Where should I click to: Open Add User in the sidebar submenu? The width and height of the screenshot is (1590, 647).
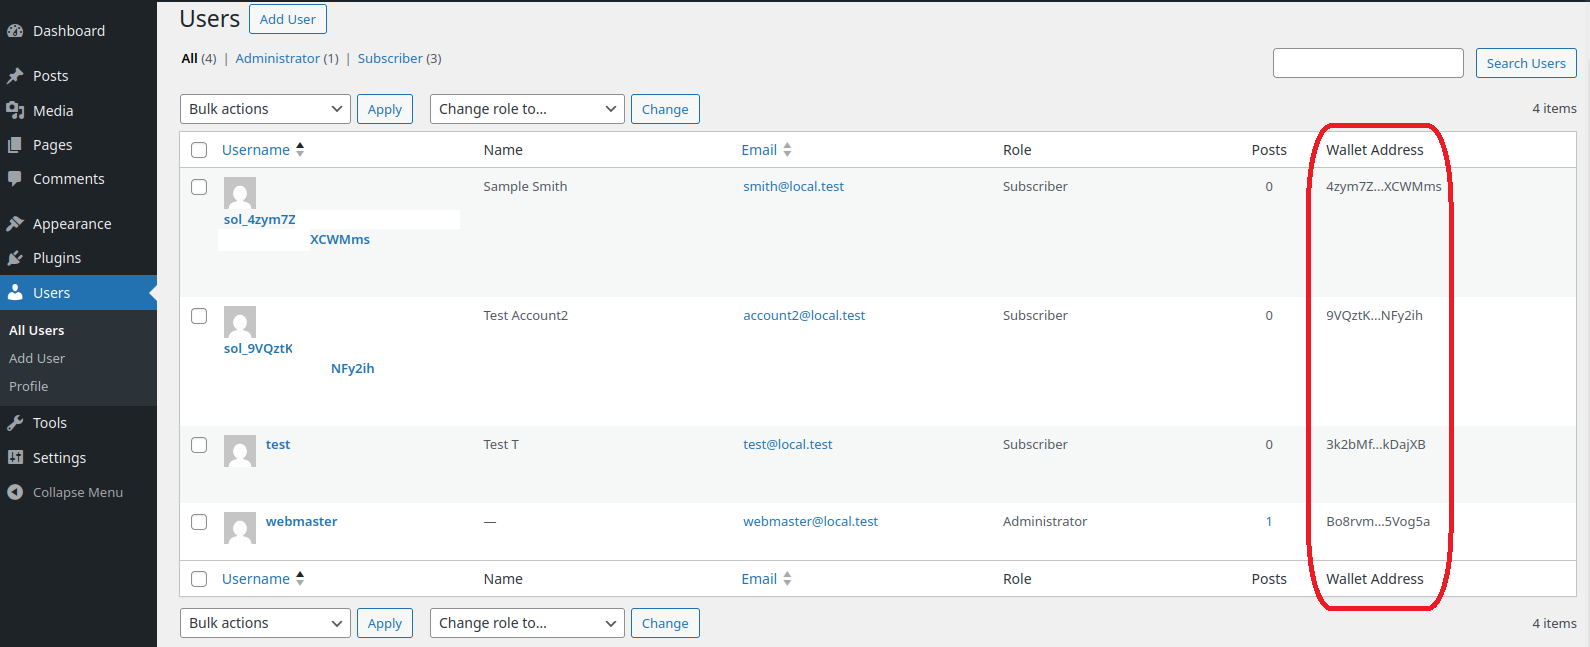(37, 358)
